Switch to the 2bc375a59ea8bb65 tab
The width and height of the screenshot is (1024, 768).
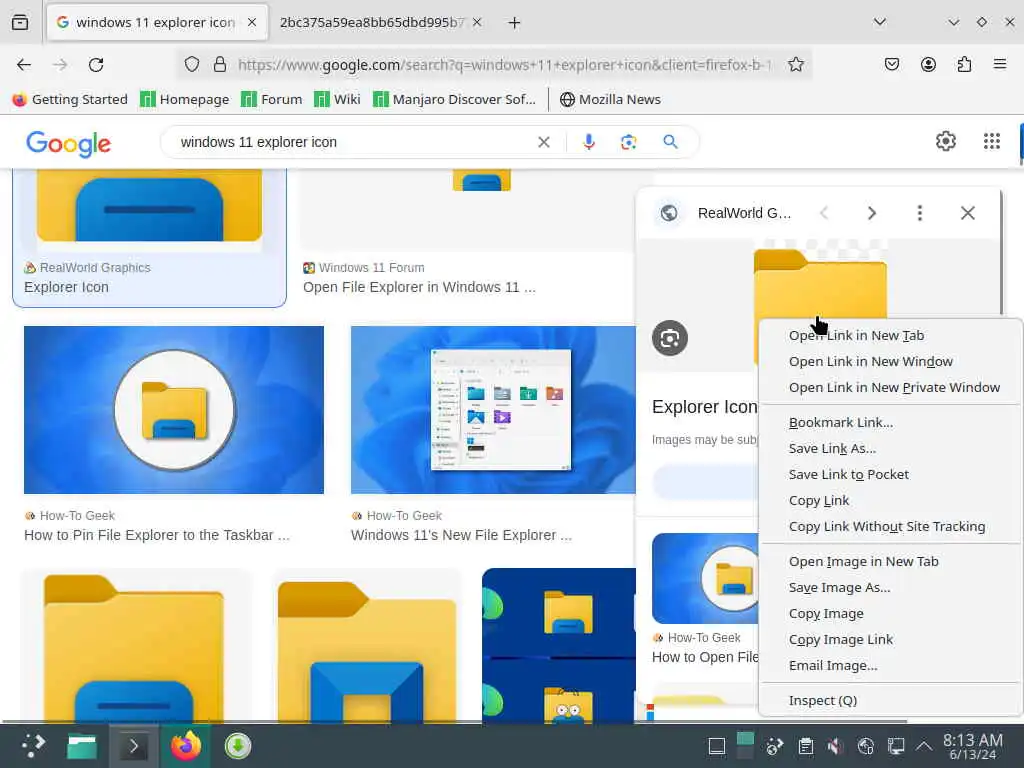click(372, 23)
